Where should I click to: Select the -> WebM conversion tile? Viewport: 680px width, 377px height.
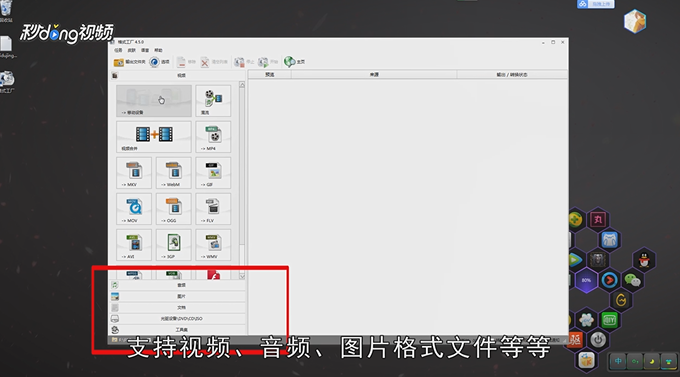pyautogui.click(x=173, y=173)
